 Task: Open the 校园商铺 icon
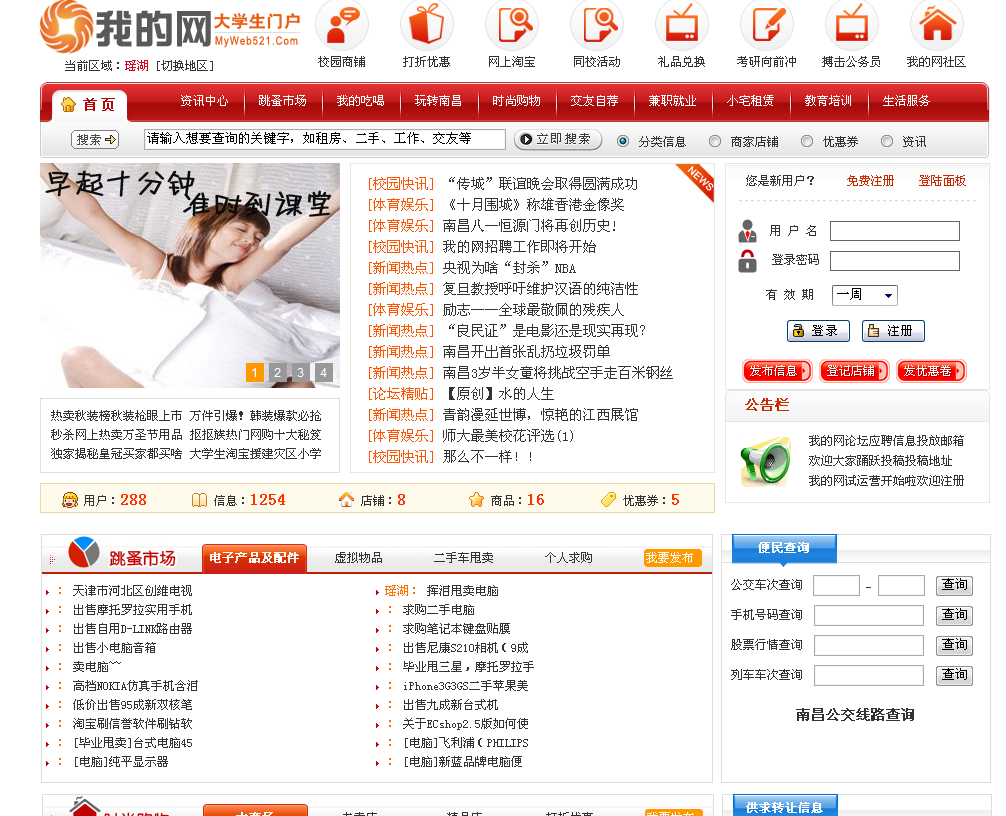coord(342,26)
